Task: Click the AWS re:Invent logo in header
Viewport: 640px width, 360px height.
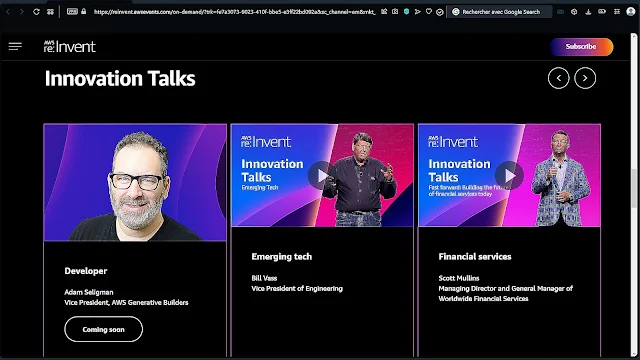Action: [x=70, y=47]
